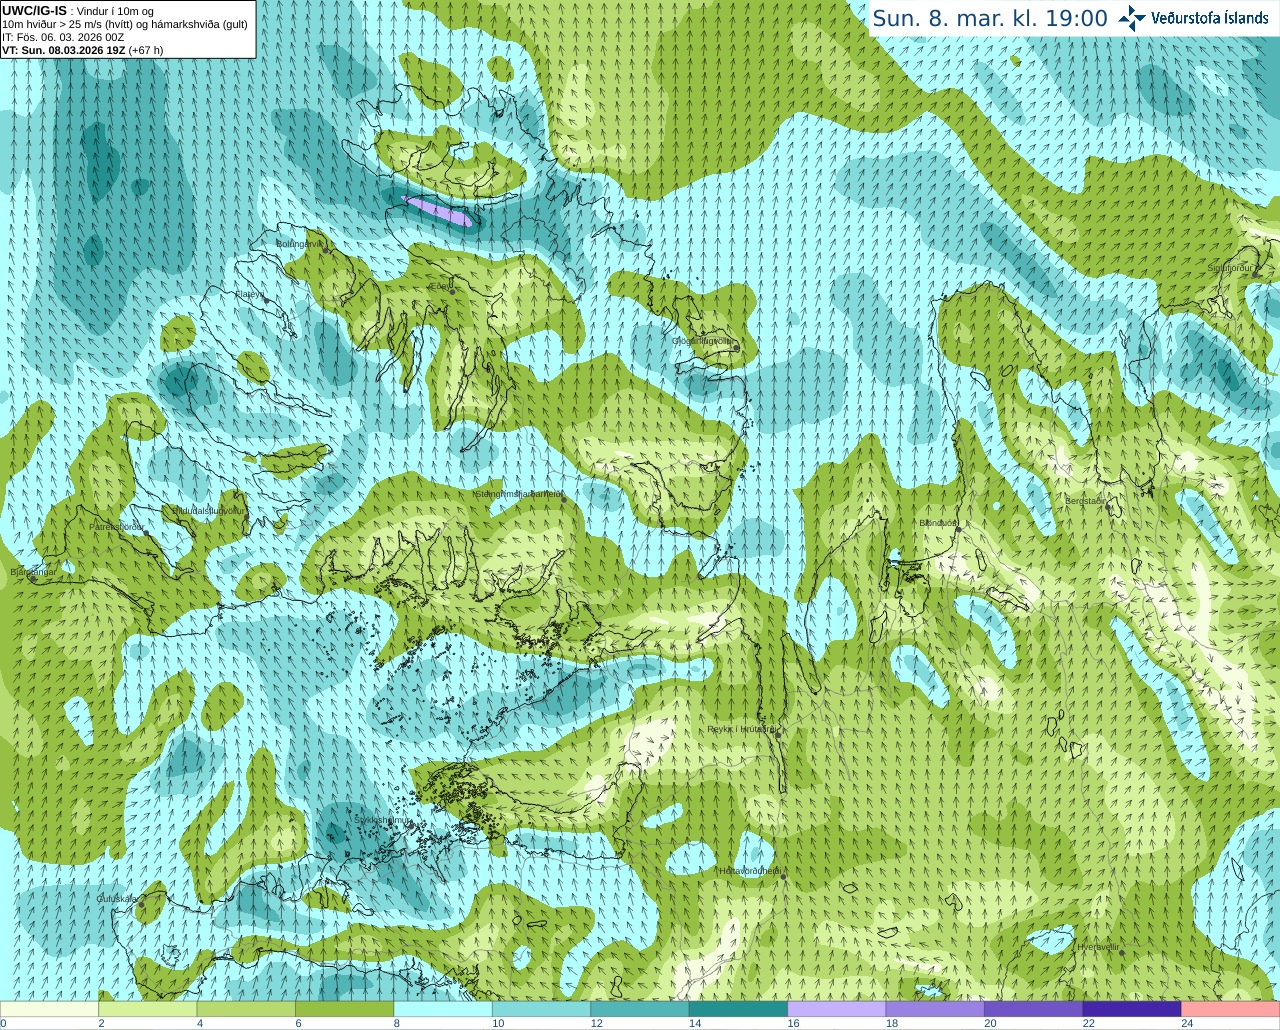The height and width of the screenshot is (1030, 1280).
Task: Click the Holtavörðuheiði station label
Action: click(749, 871)
